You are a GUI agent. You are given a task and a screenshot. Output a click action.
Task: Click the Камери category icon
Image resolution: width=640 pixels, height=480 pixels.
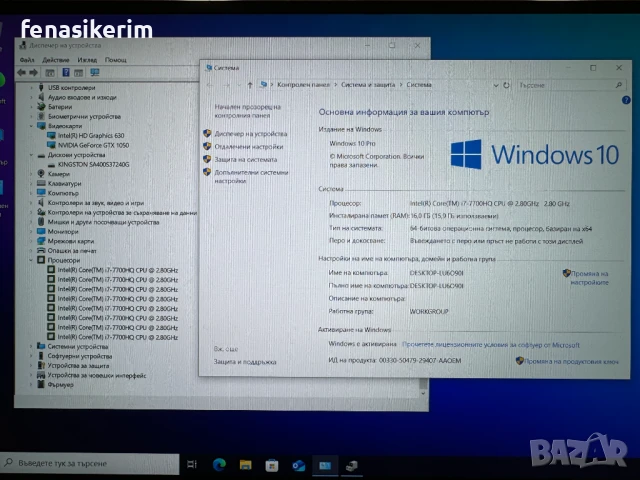tap(41, 173)
